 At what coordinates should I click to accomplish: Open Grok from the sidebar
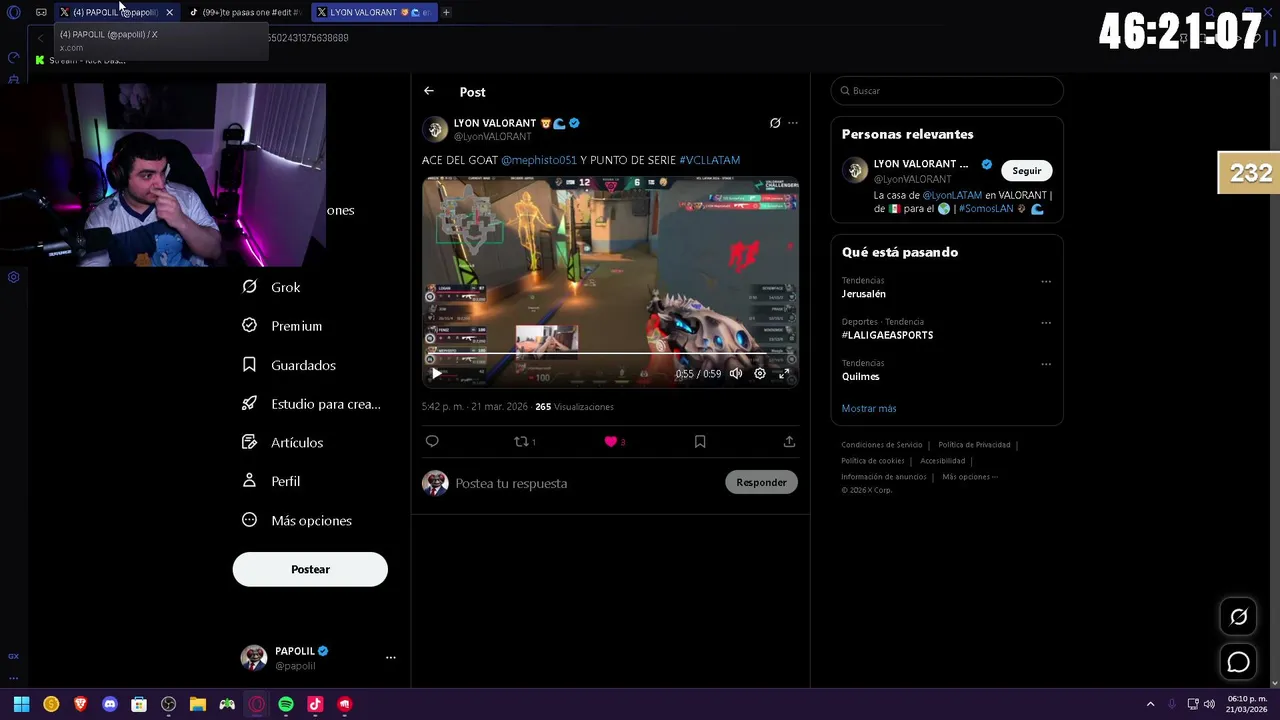click(272, 287)
